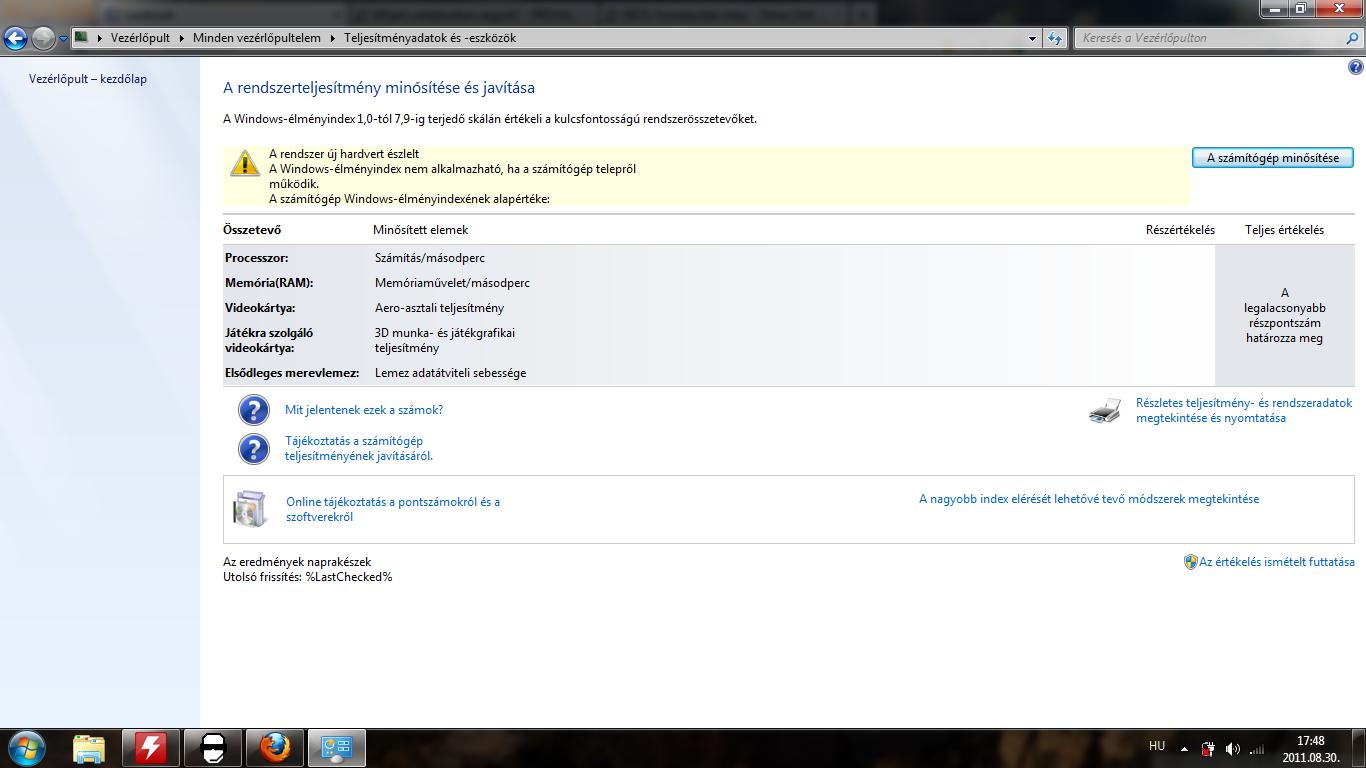Open Részletes teljesítmény- és rendszeradatok megtekintése link

[1244, 411]
